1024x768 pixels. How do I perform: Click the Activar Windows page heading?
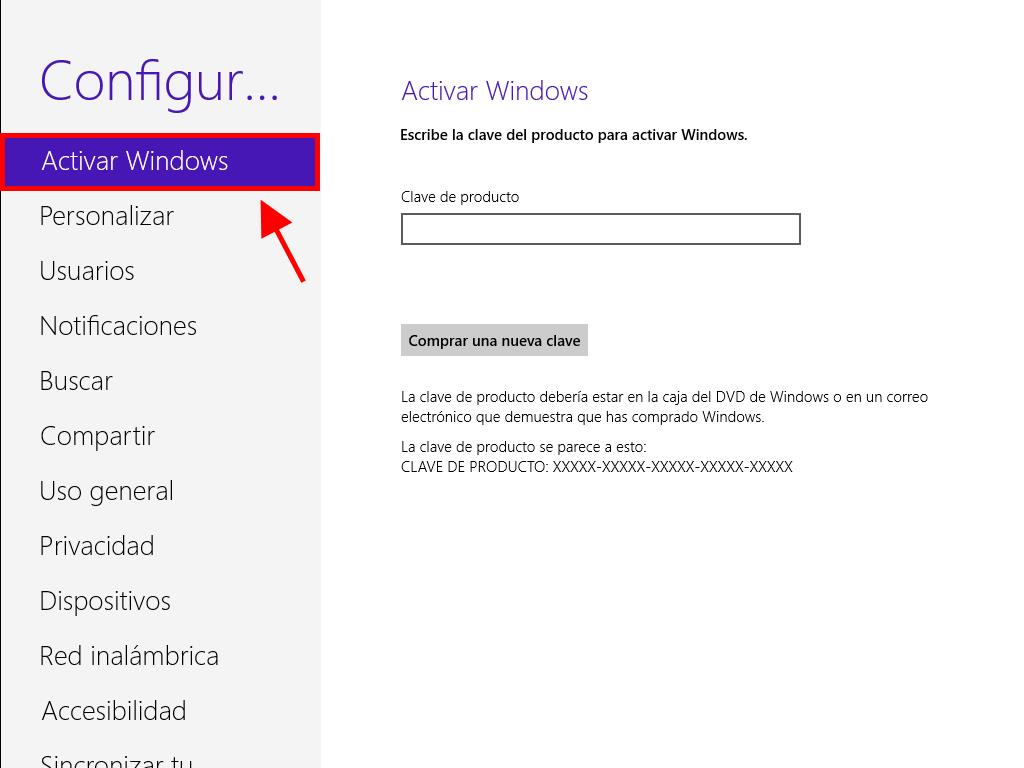click(494, 91)
